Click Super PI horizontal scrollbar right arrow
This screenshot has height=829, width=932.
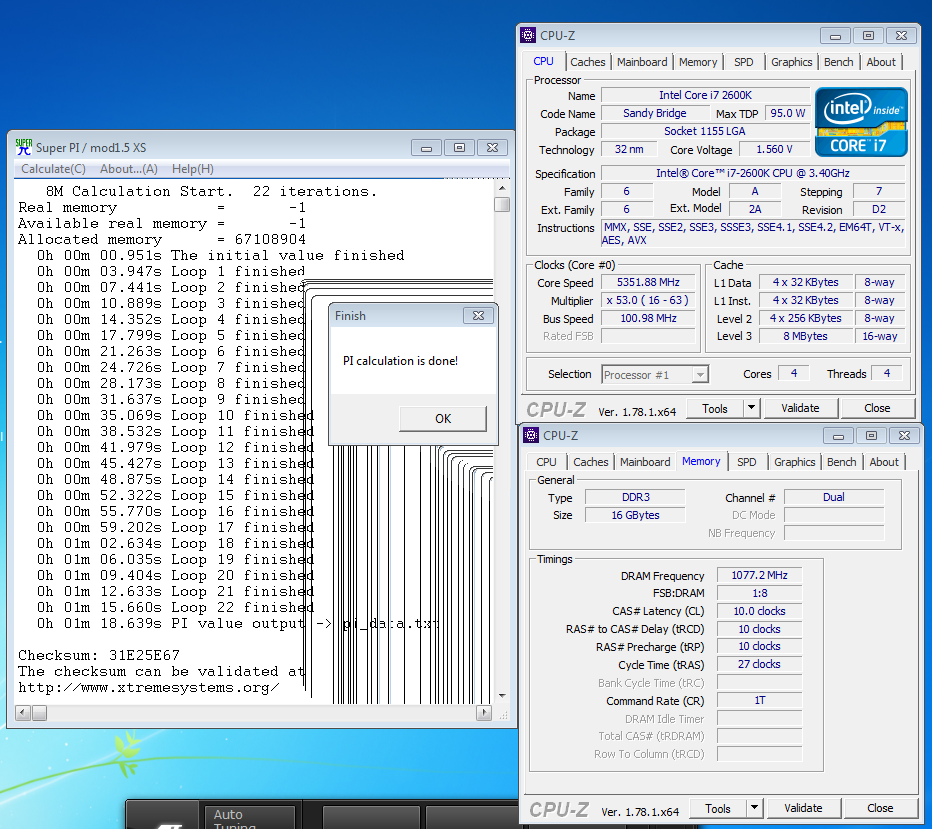click(484, 713)
